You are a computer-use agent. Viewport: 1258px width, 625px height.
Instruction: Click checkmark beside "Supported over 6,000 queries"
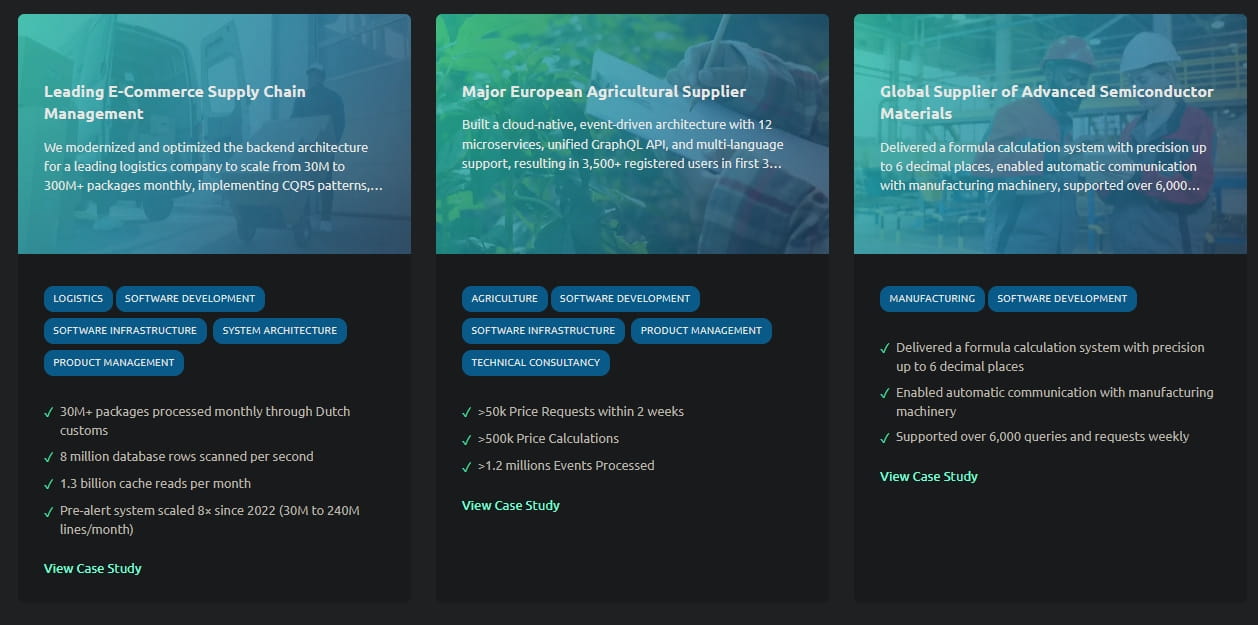tap(885, 437)
